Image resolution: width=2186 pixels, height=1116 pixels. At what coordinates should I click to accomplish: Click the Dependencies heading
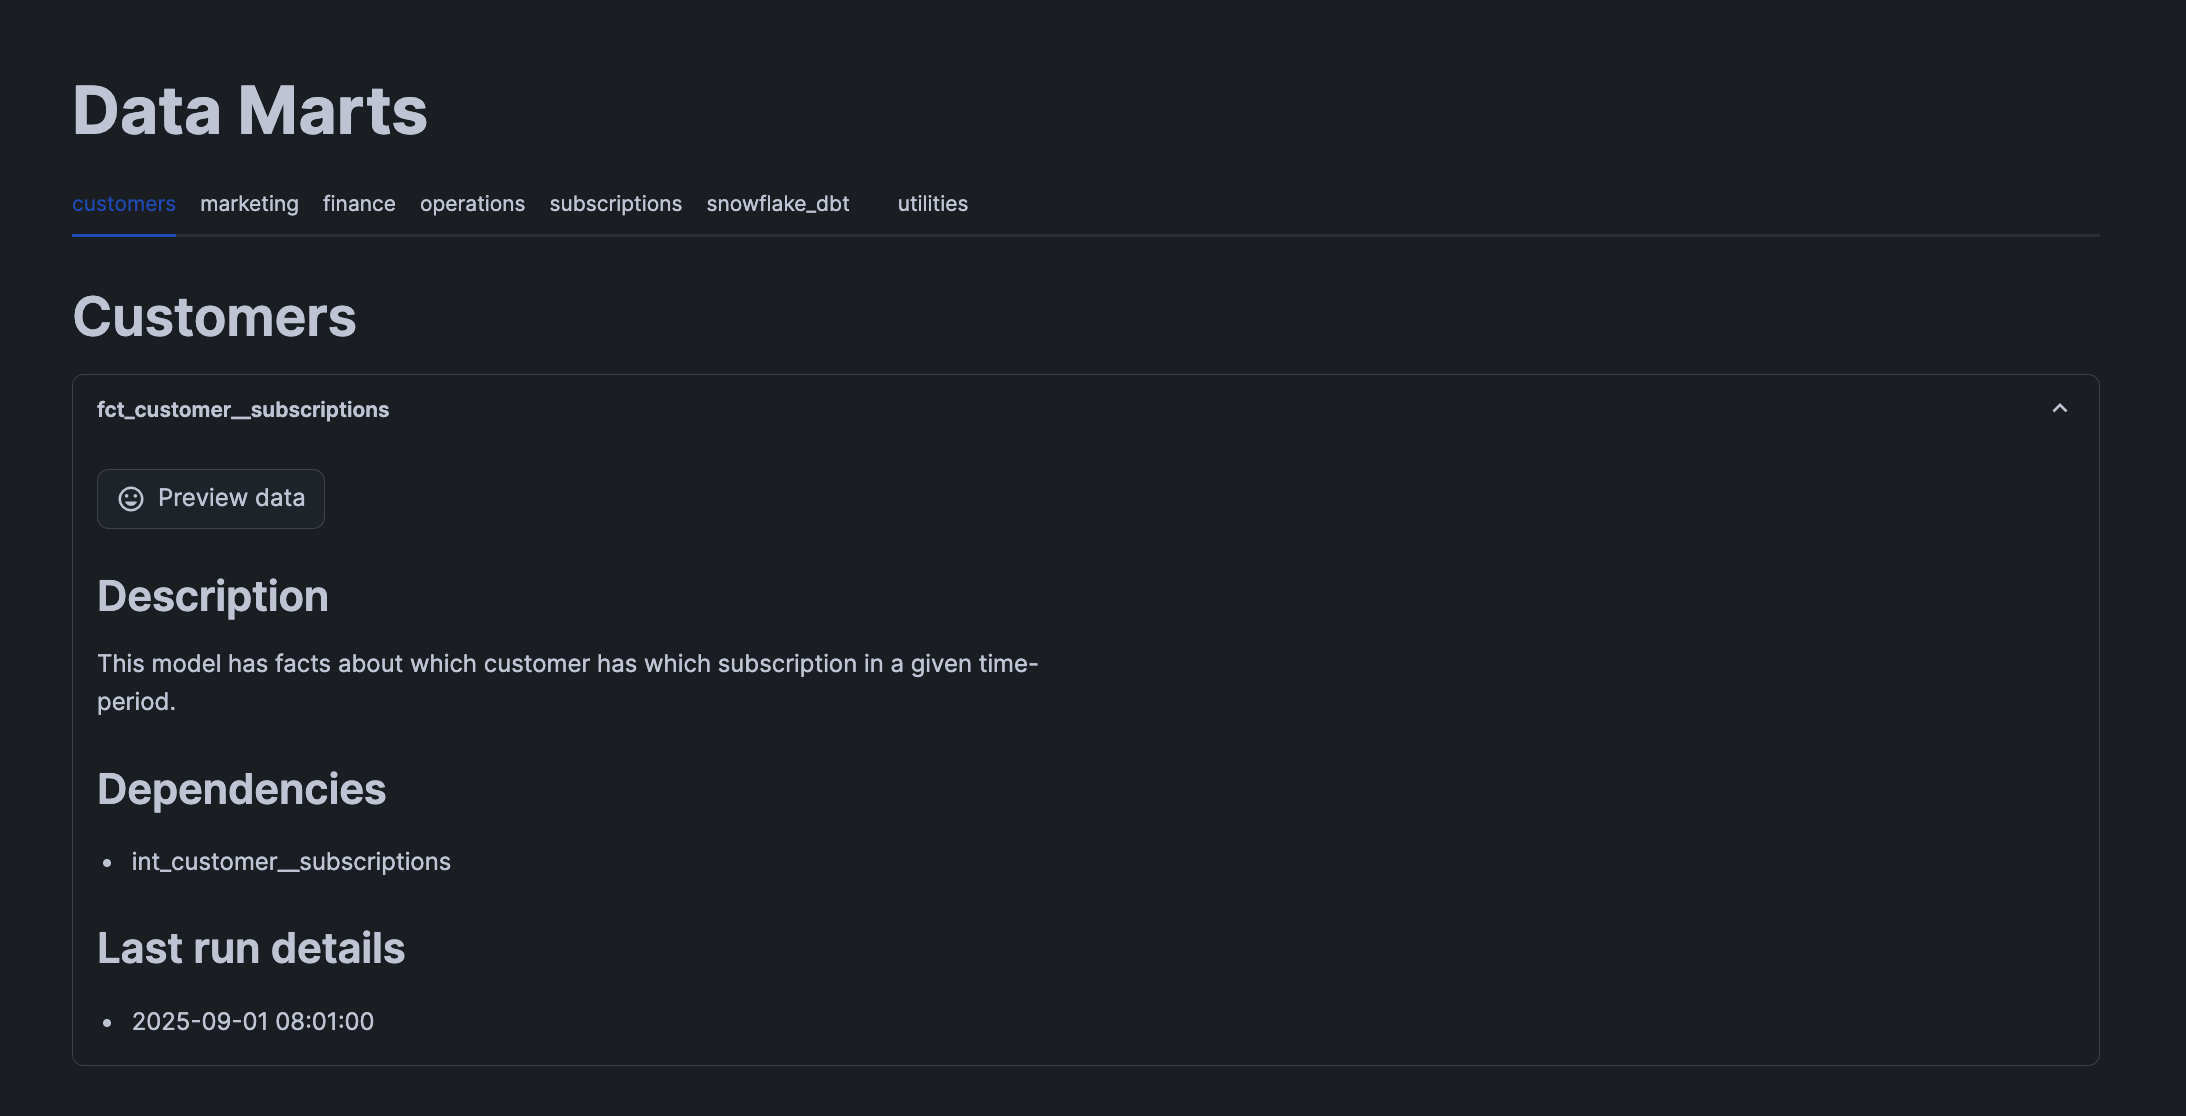[x=241, y=790]
